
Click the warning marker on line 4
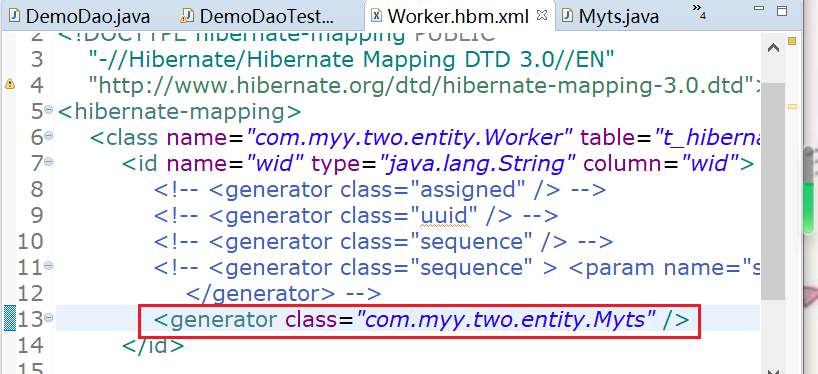[9, 84]
